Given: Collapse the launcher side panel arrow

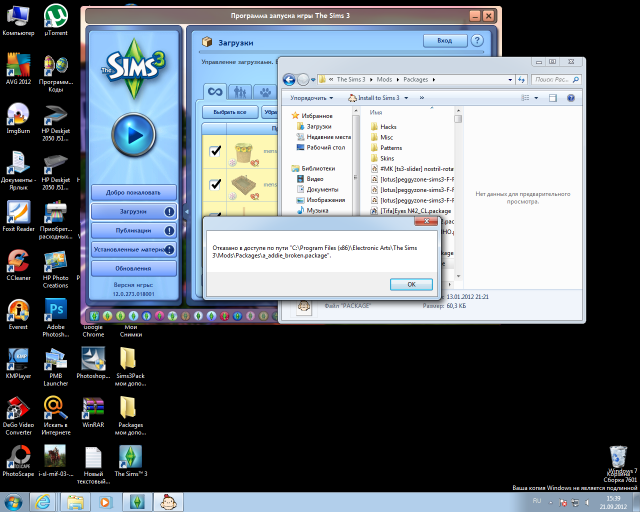Looking at the screenshot, I should (x=187, y=211).
